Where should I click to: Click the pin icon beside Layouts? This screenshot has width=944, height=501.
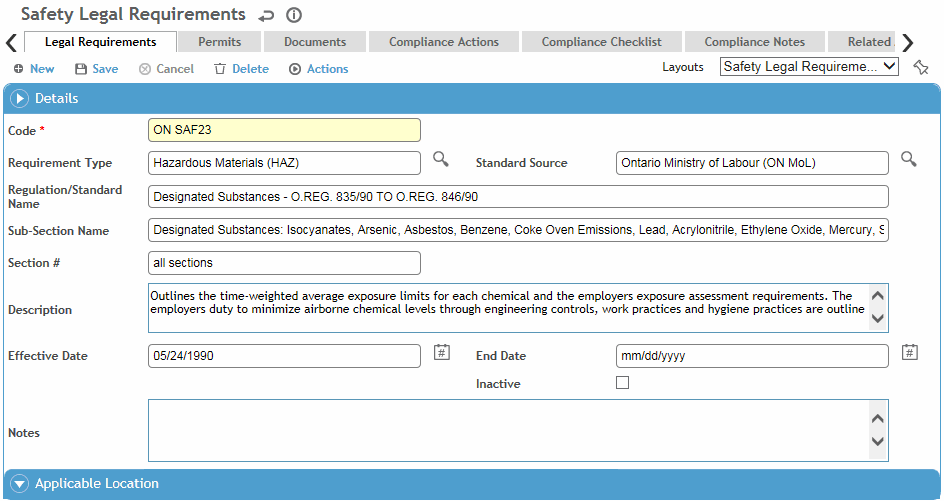921,67
